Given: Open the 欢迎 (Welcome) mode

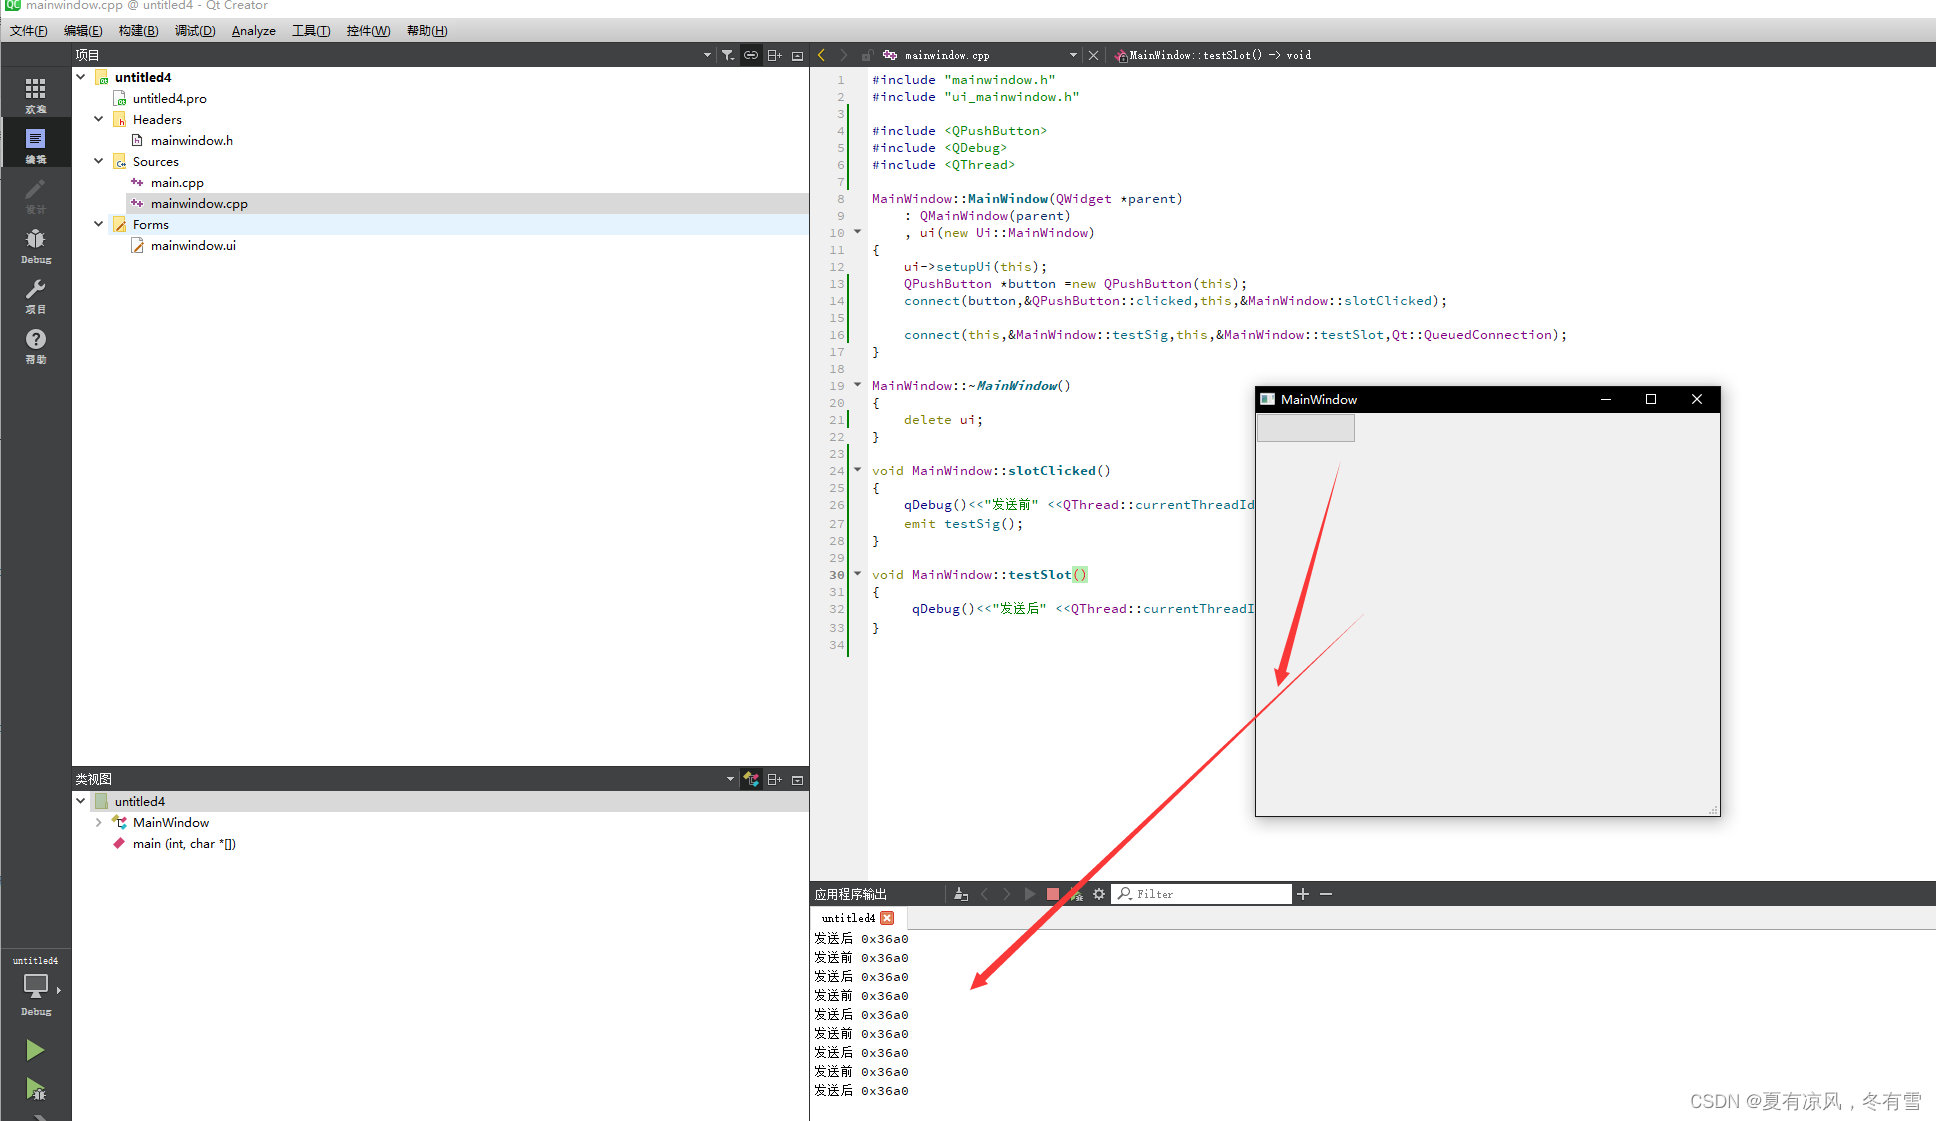Looking at the screenshot, I should tap(35, 96).
